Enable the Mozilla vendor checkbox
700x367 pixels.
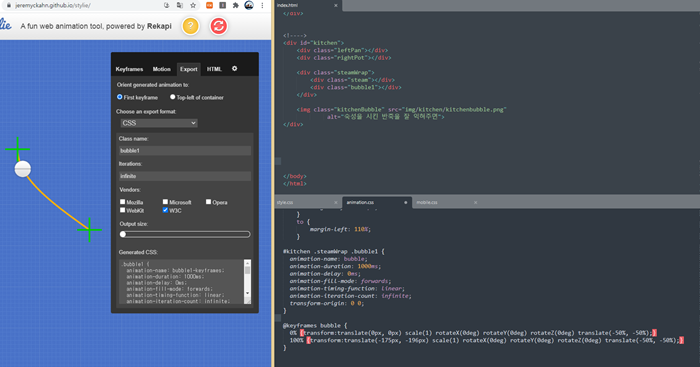[122, 202]
